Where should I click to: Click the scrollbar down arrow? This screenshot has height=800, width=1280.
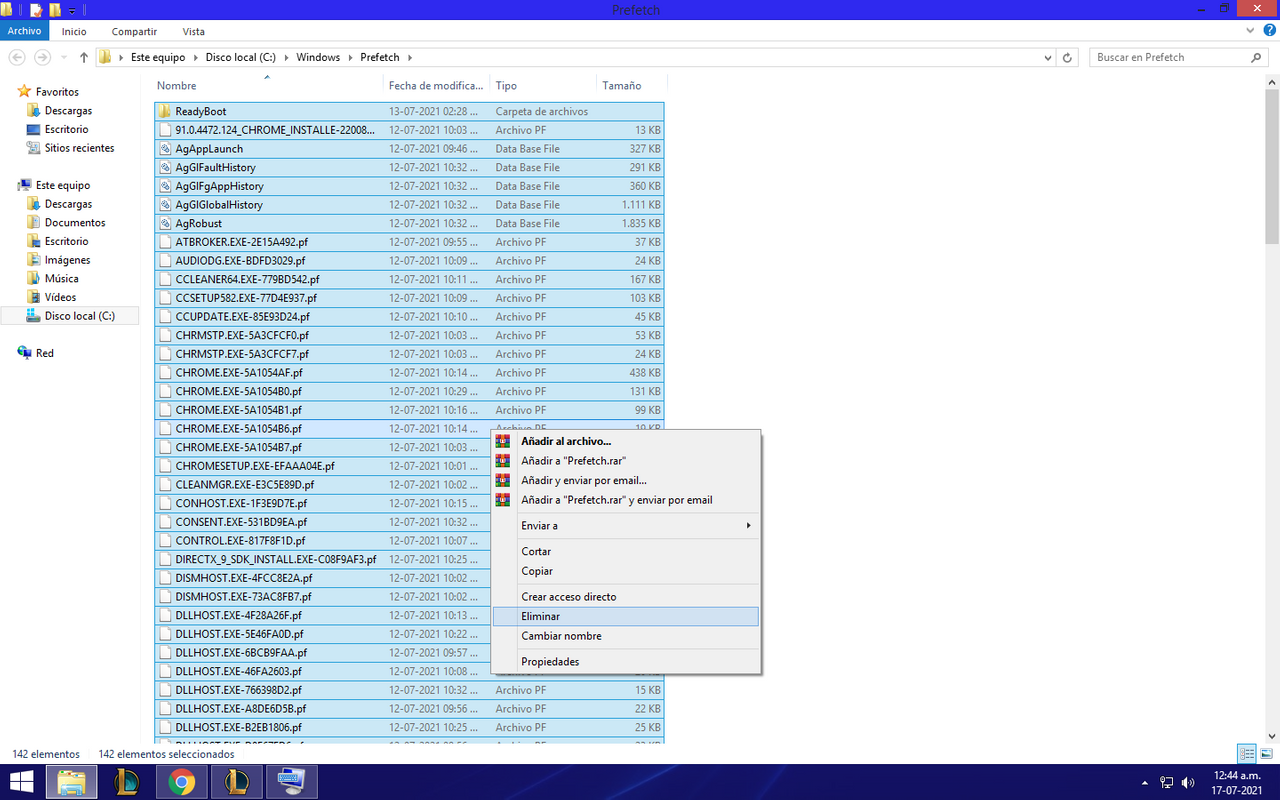click(x=1272, y=735)
